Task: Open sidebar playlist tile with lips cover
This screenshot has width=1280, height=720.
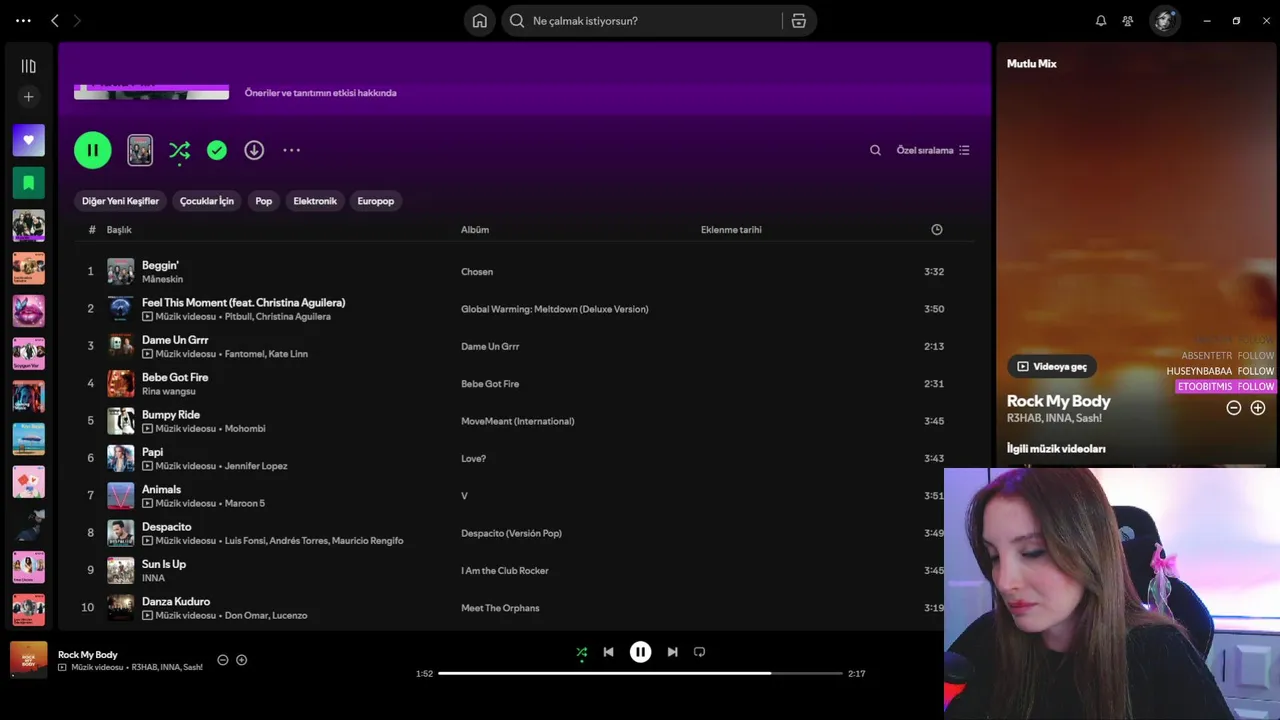Action: point(28,311)
